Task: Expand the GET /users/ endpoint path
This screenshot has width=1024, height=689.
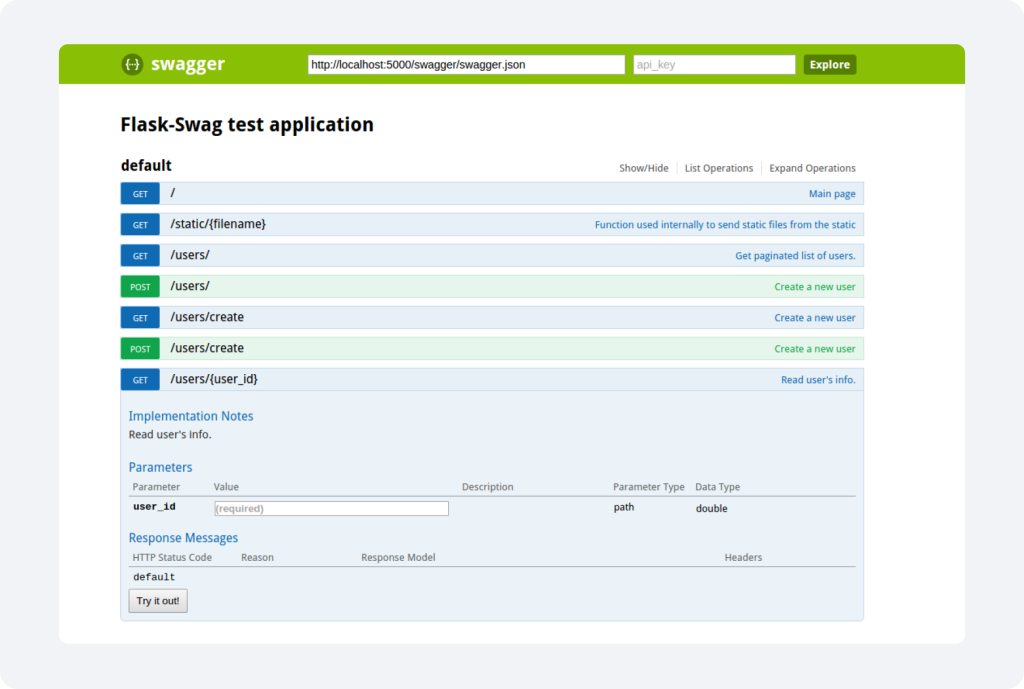Action: (x=190, y=255)
